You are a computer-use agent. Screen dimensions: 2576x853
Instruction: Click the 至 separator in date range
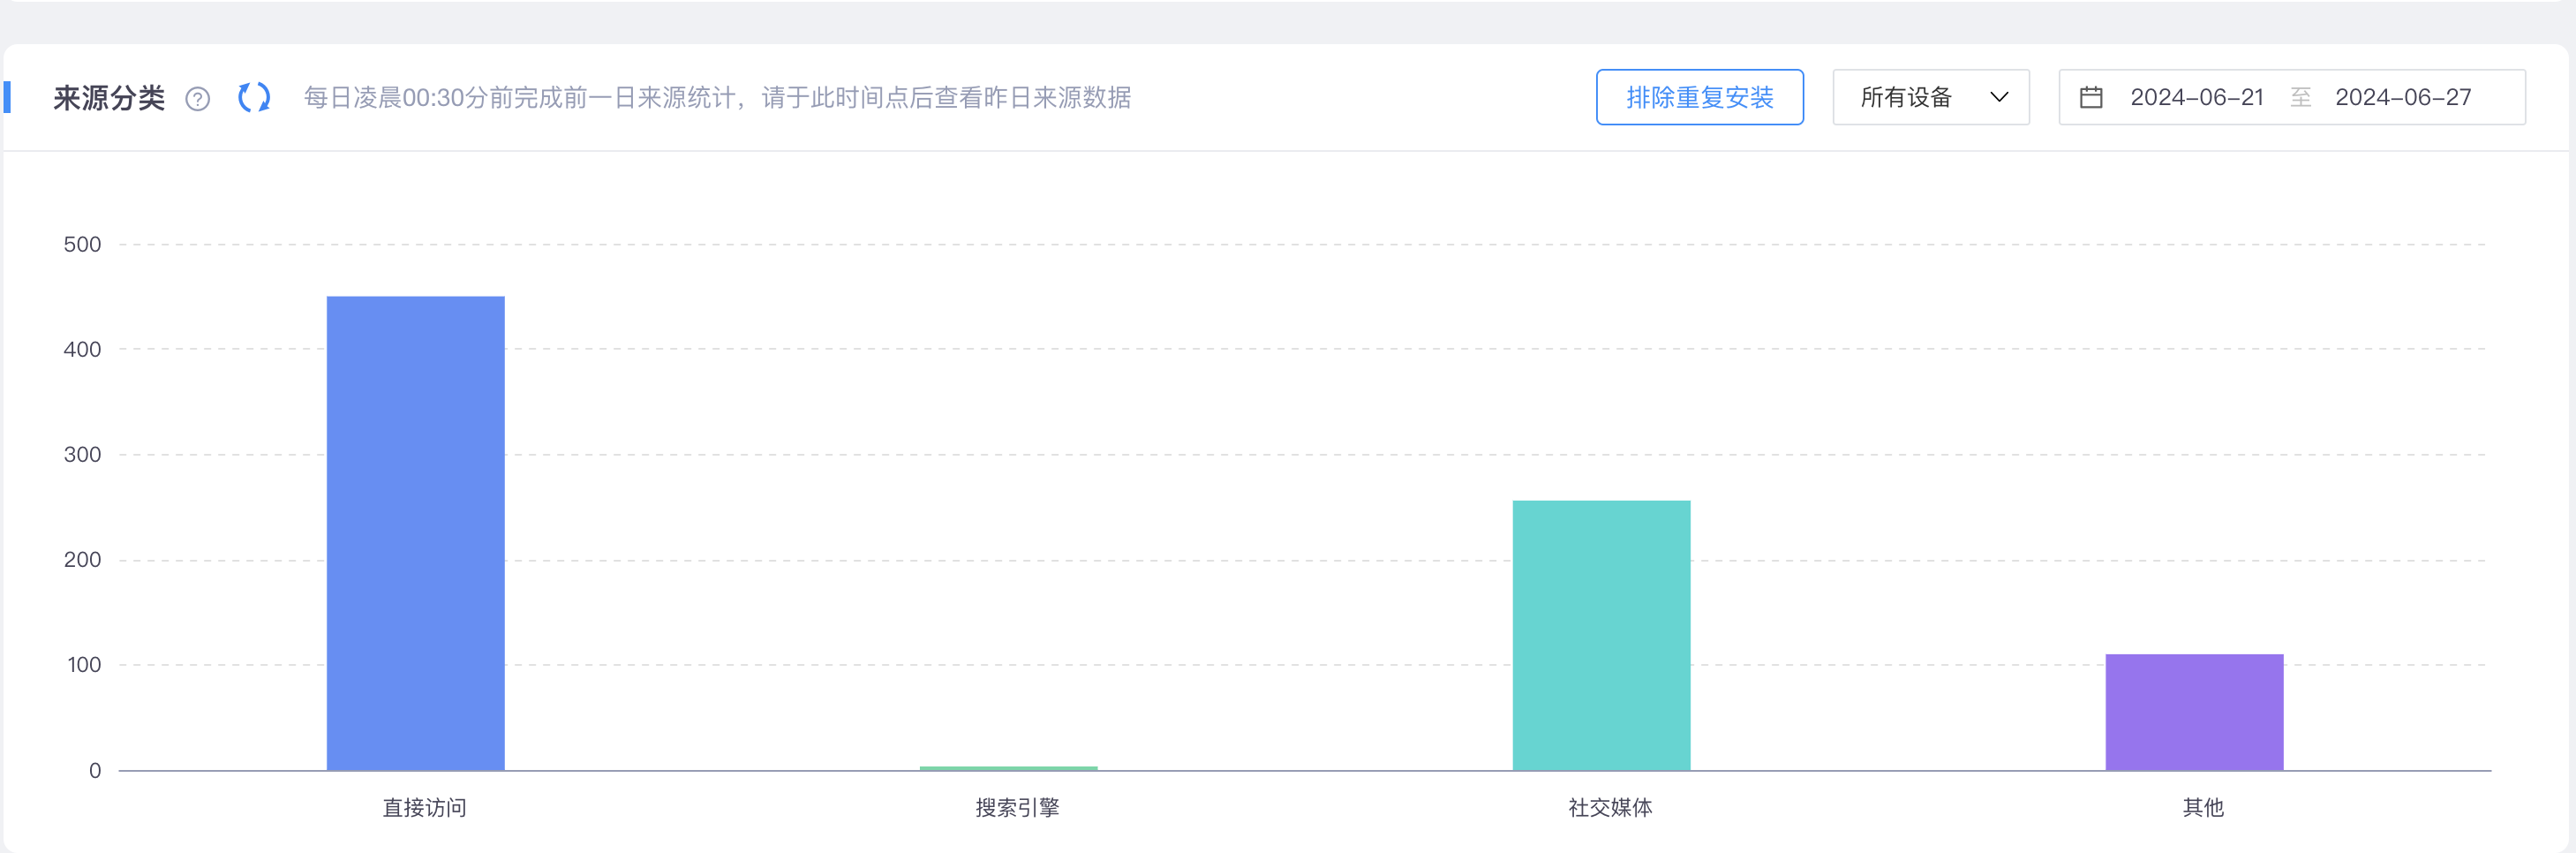2300,97
